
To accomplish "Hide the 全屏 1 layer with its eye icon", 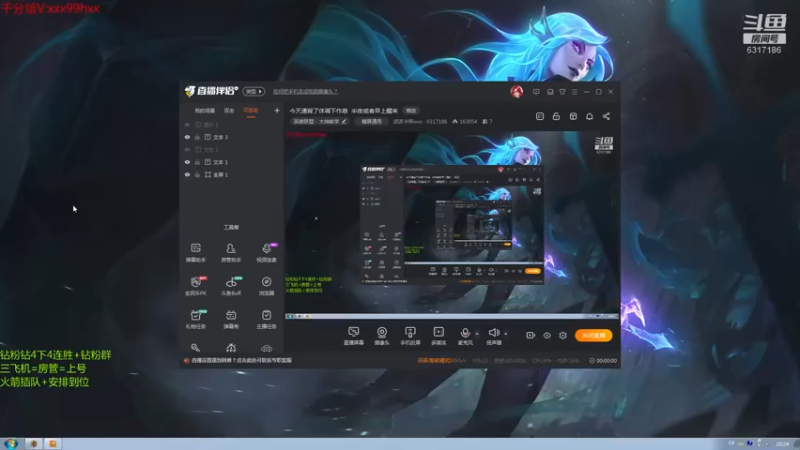I will click(187, 174).
